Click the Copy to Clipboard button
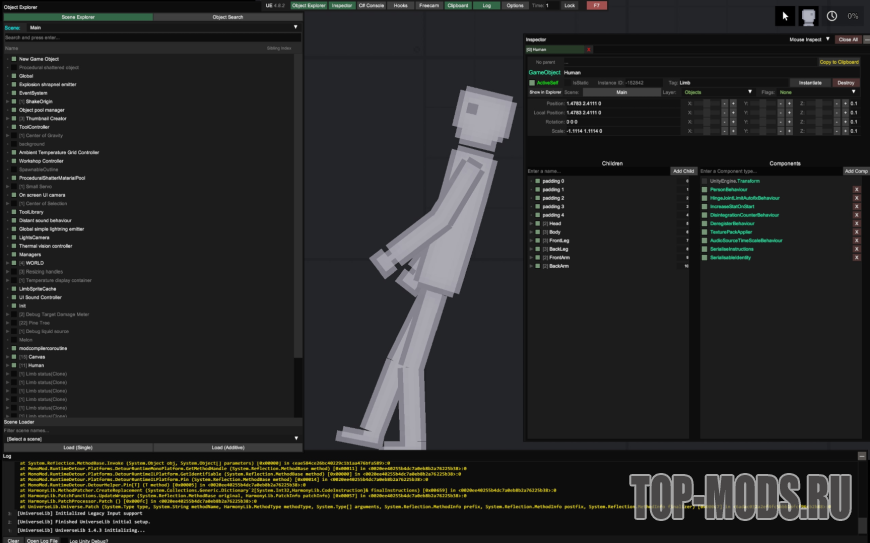 click(x=839, y=62)
